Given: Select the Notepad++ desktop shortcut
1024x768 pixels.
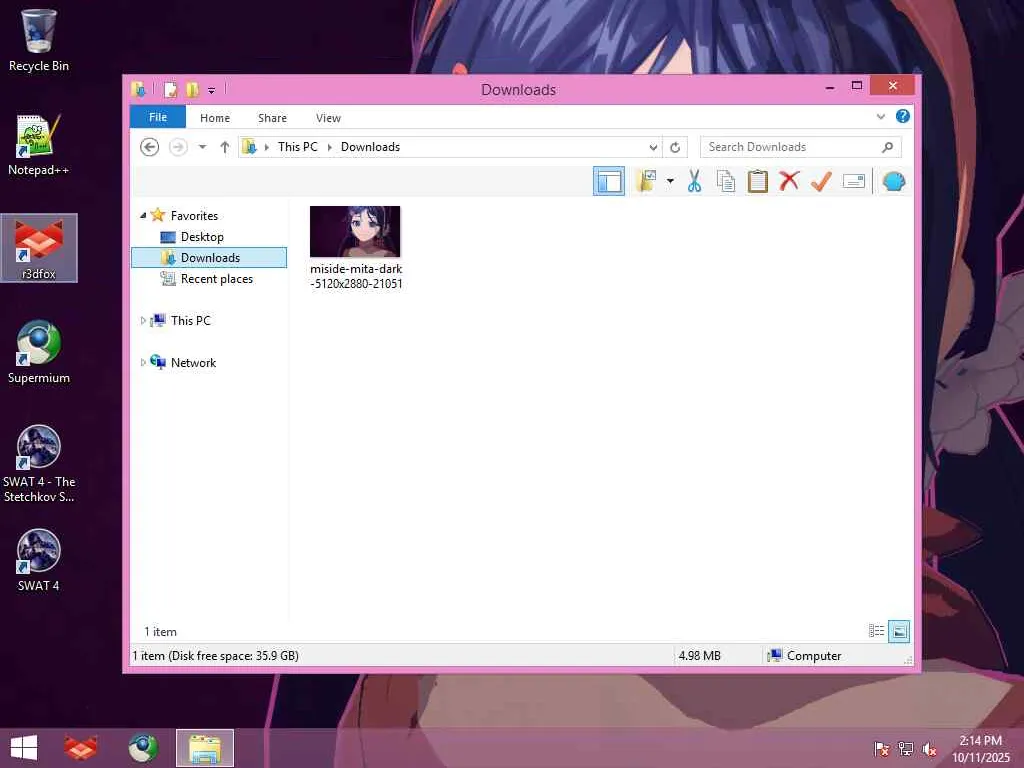Looking at the screenshot, I should tap(39, 145).
